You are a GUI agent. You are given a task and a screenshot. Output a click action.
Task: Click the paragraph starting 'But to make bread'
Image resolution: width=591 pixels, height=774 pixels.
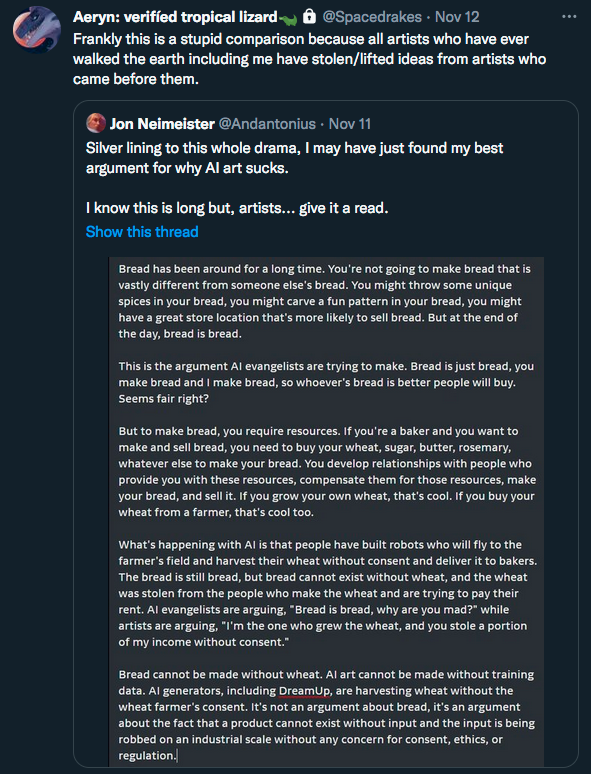[327, 471]
